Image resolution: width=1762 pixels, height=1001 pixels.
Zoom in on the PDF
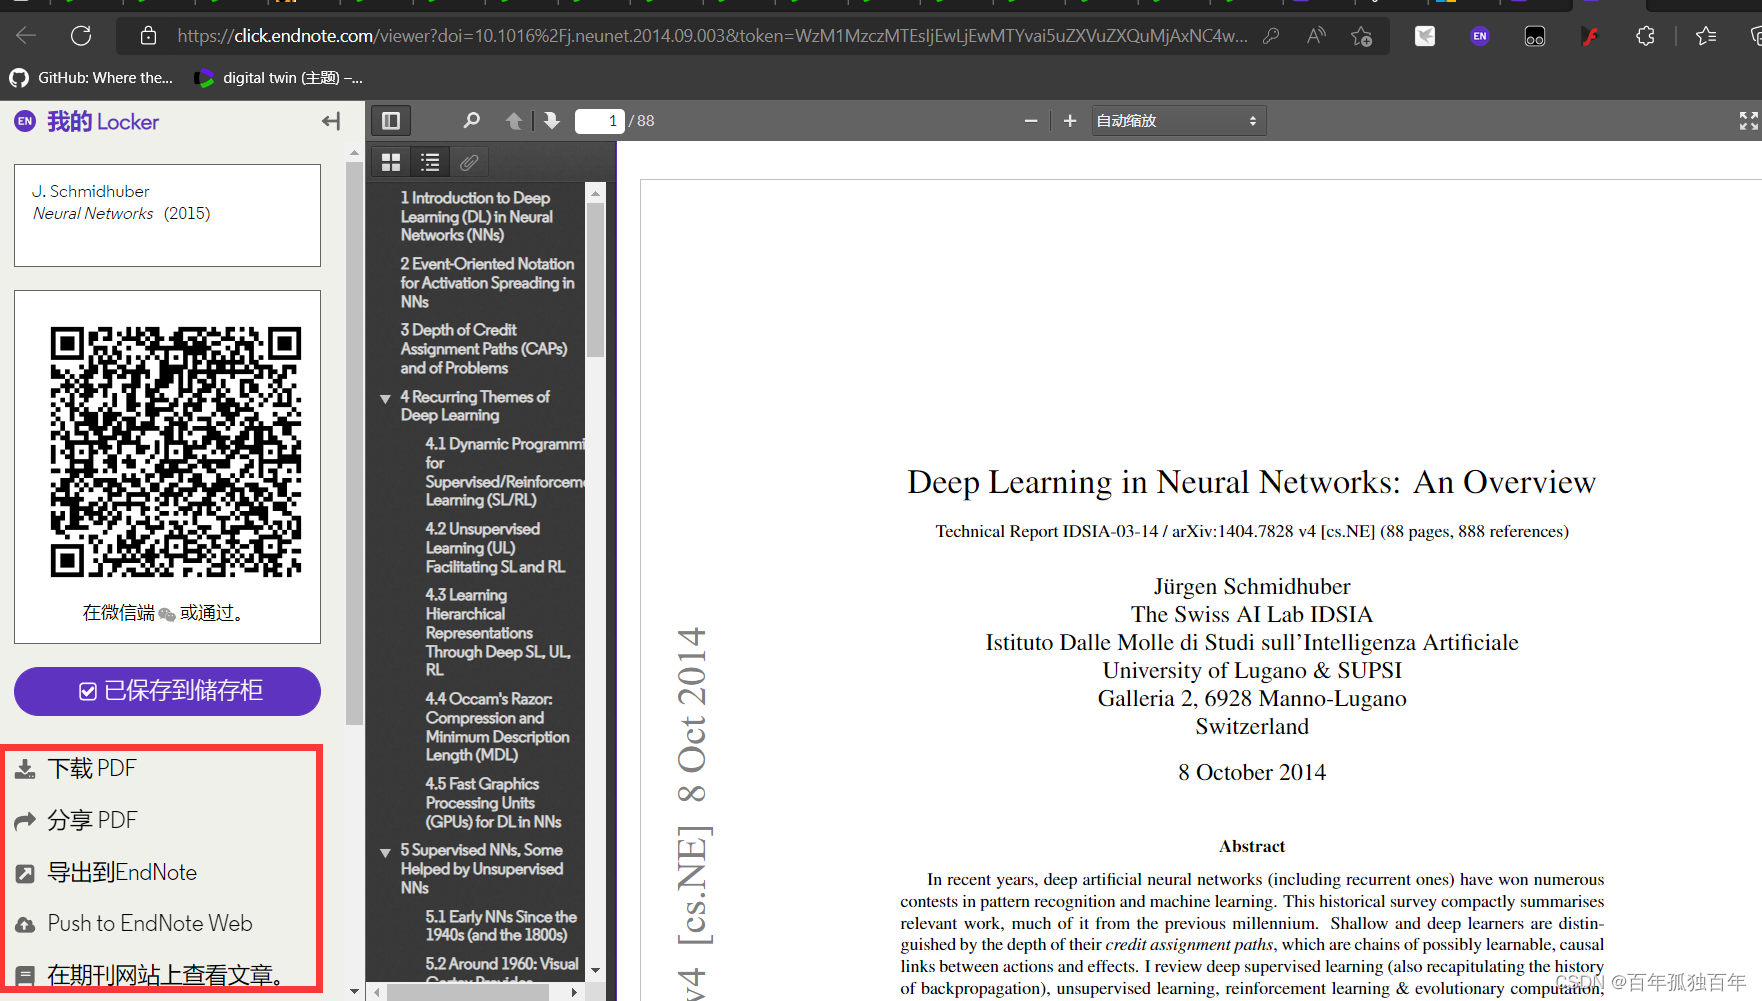coord(1070,121)
